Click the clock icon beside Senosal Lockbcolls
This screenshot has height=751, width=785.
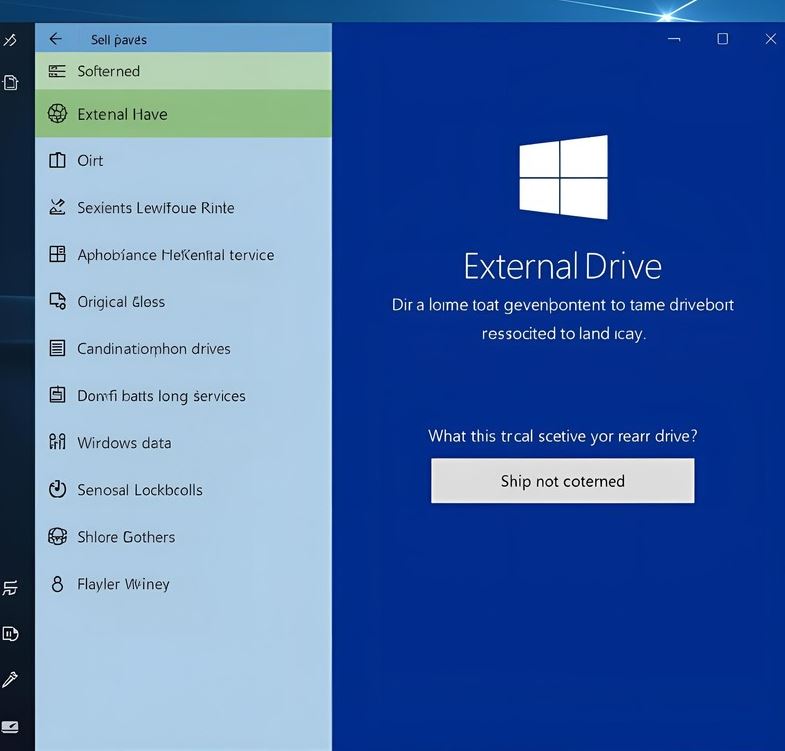pos(57,489)
